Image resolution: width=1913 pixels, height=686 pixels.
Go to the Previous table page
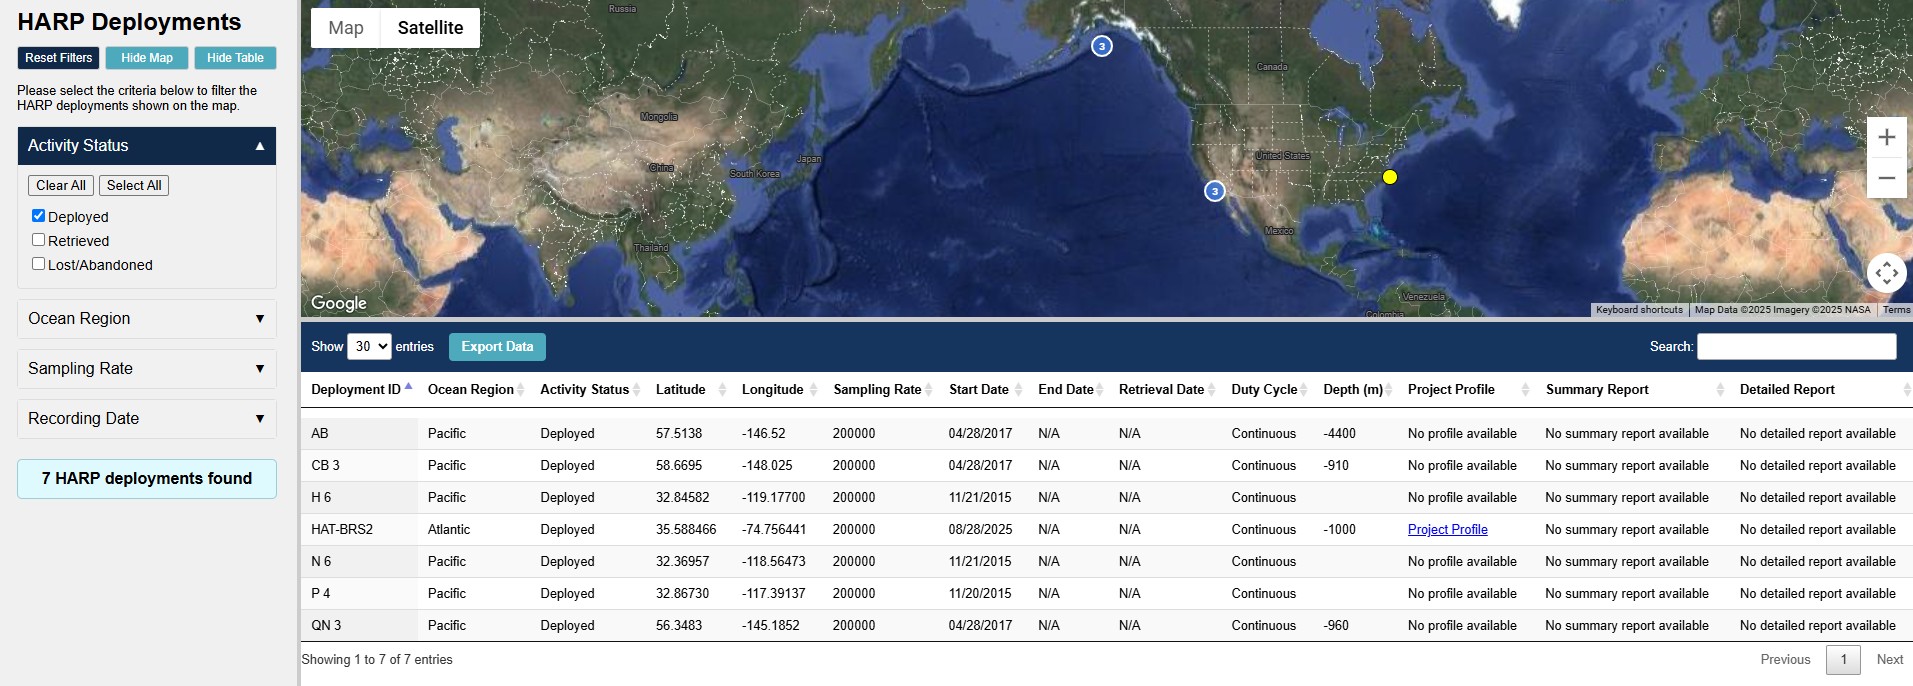[1785, 660]
